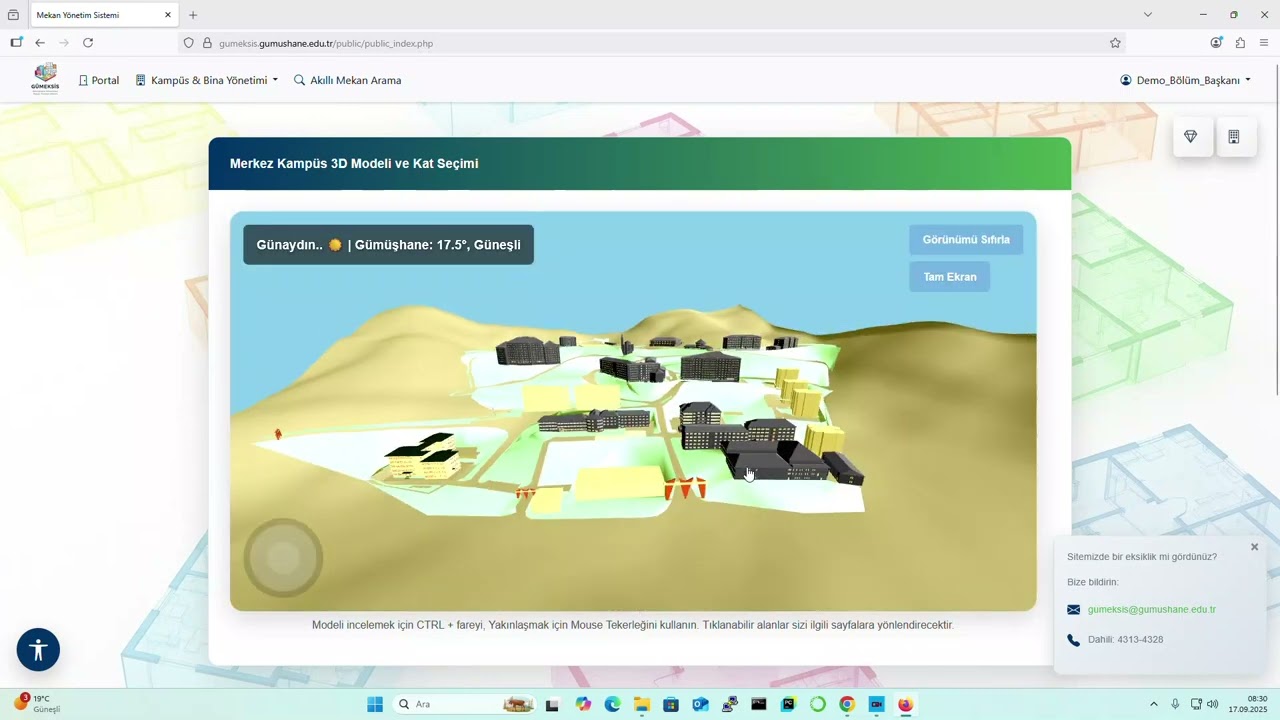Click the envelope icon in feedback popup
1280x720 pixels.
coord(1074,610)
